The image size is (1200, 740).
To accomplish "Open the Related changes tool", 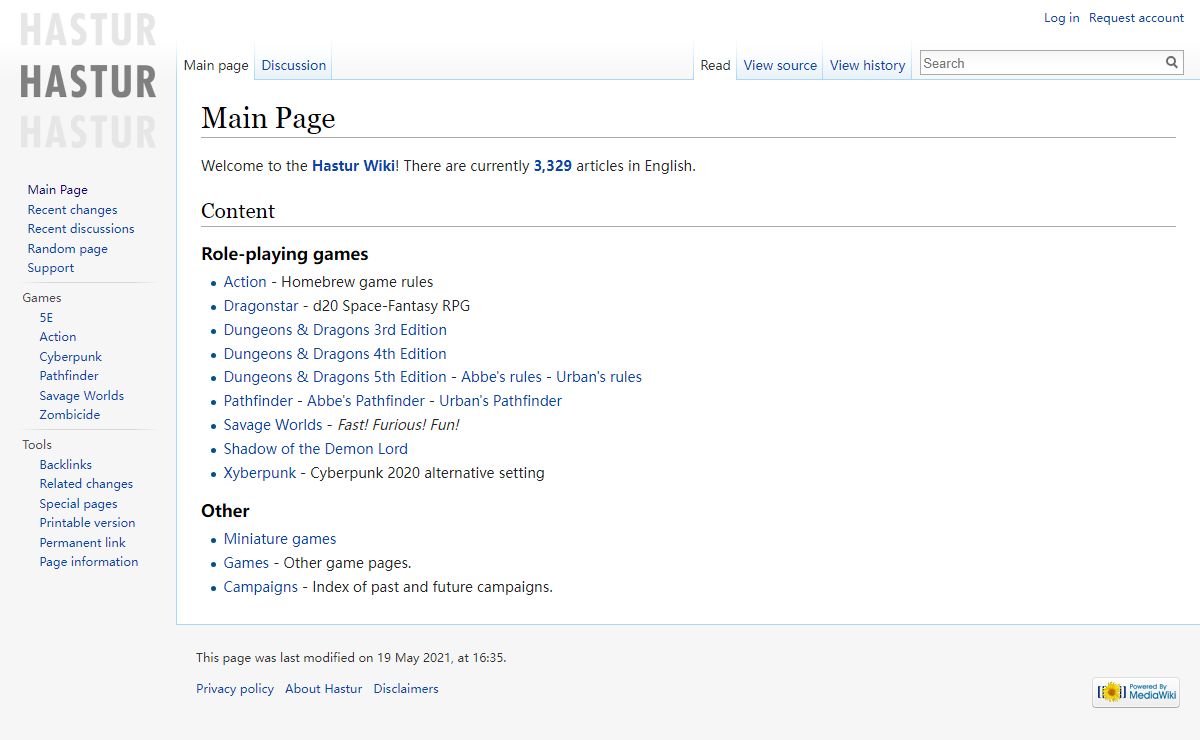I will pyautogui.click(x=86, y=484).
